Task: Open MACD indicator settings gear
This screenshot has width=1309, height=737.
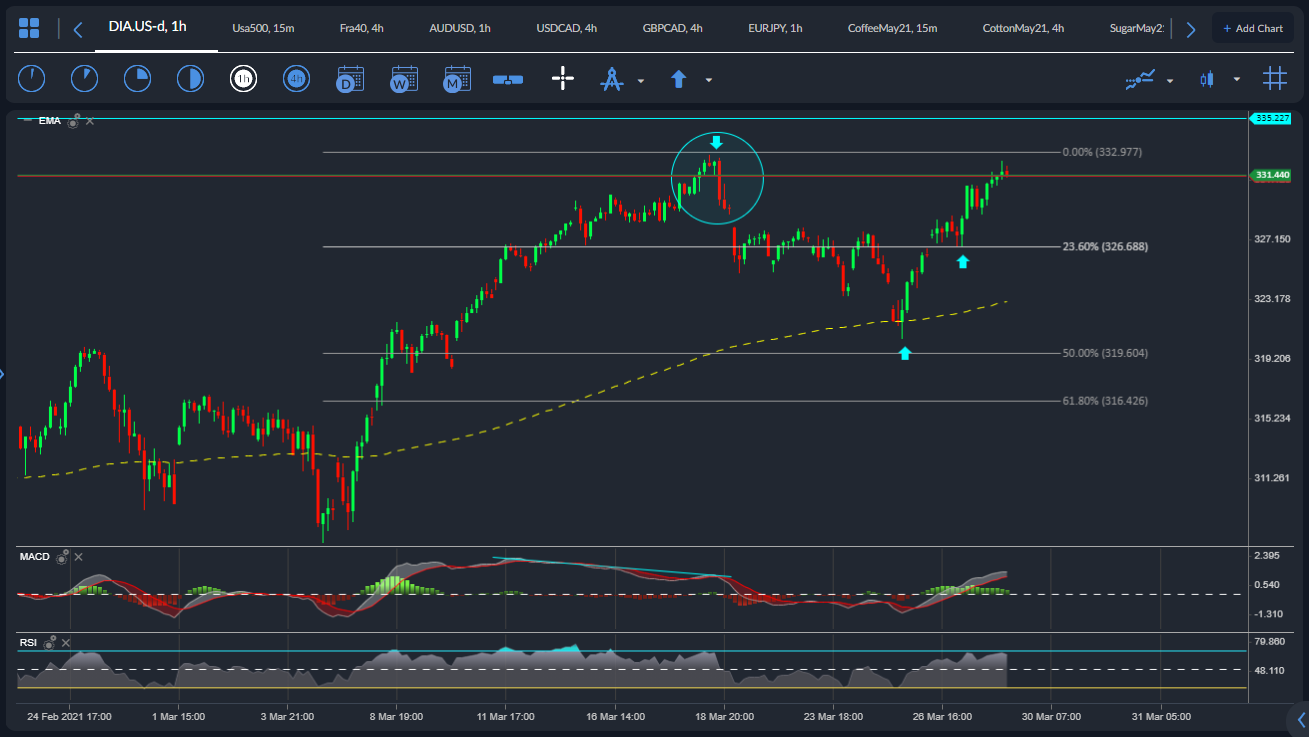Action: coord(62,556)
